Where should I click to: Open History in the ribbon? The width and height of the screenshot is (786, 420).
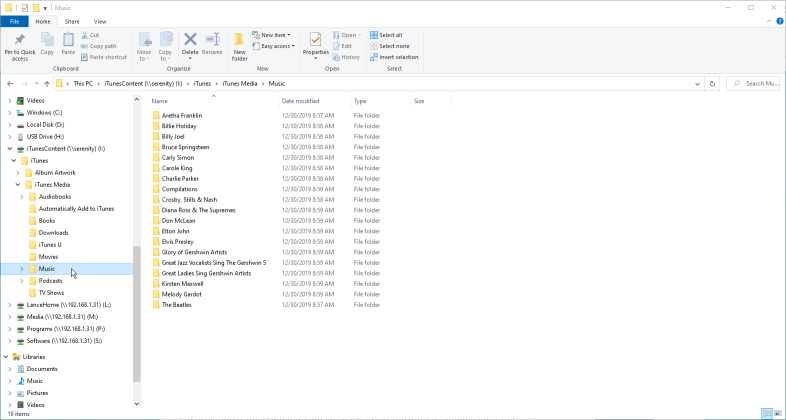tap(346, 57)
